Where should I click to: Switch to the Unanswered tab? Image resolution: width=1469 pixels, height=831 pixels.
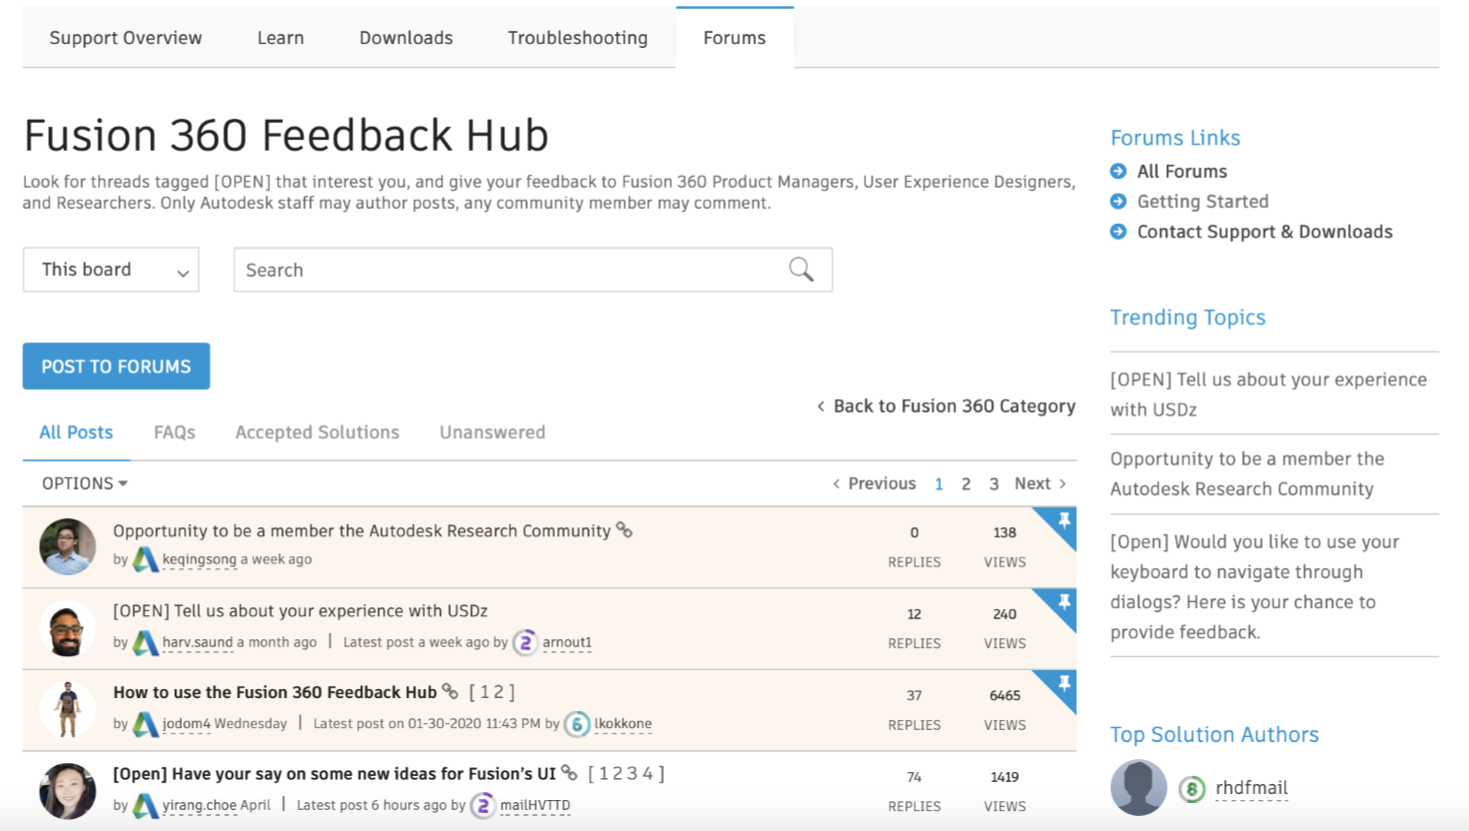pos(491,432)
